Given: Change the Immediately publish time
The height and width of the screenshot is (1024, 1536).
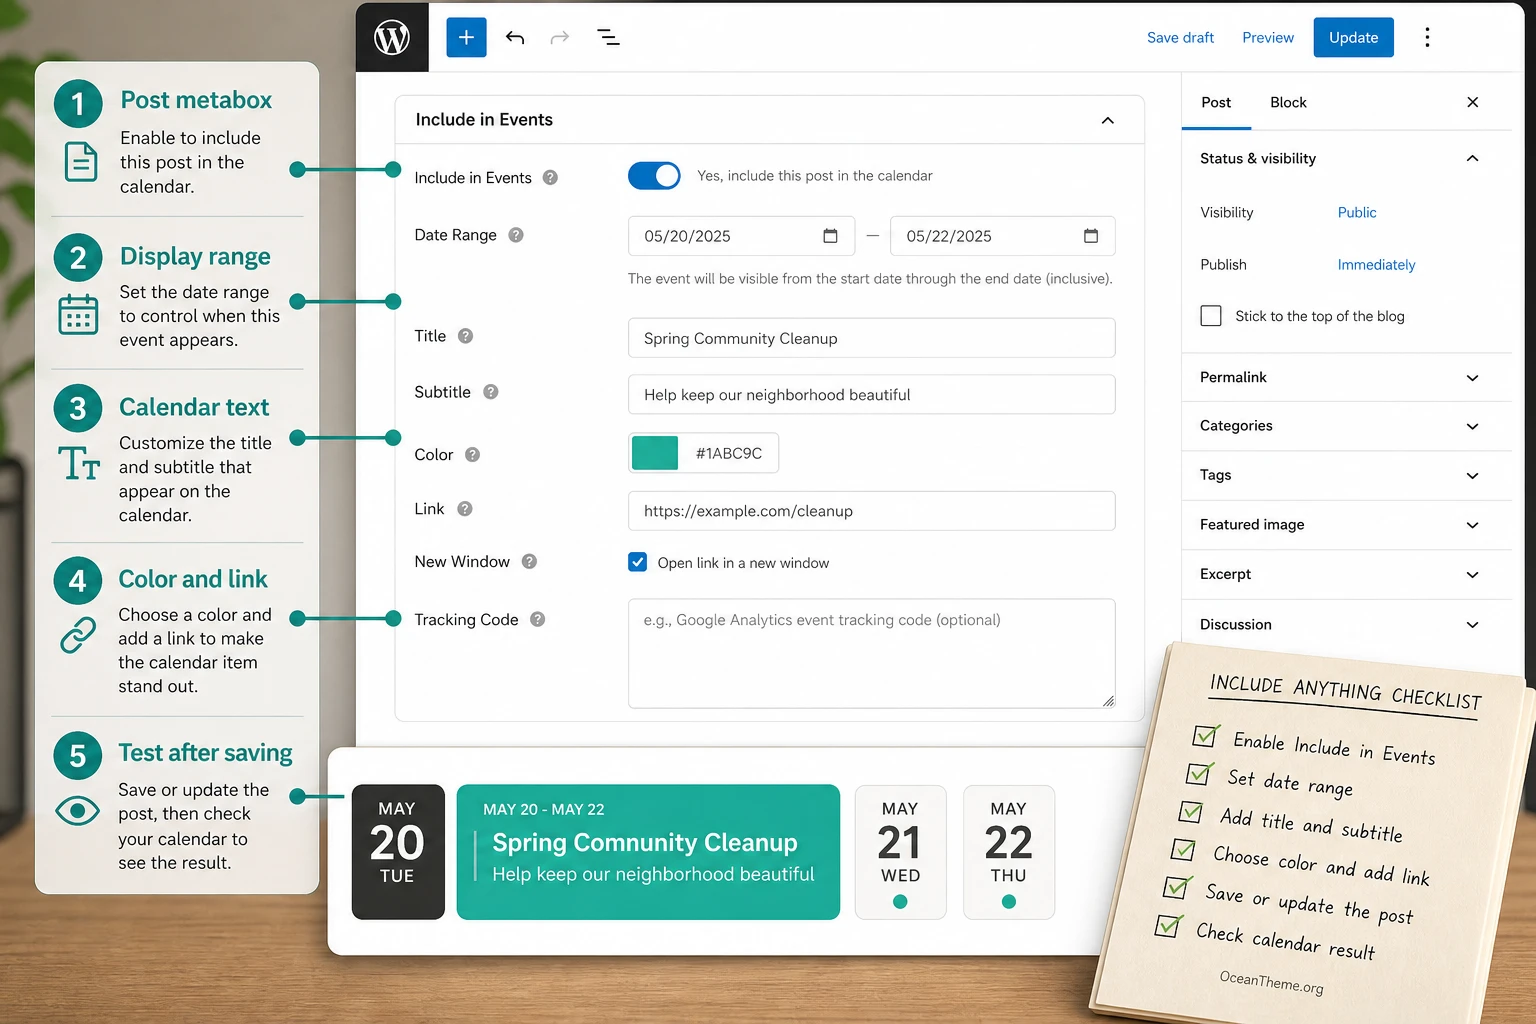Looking at the screenshot, I should (x=1376, y=265).
